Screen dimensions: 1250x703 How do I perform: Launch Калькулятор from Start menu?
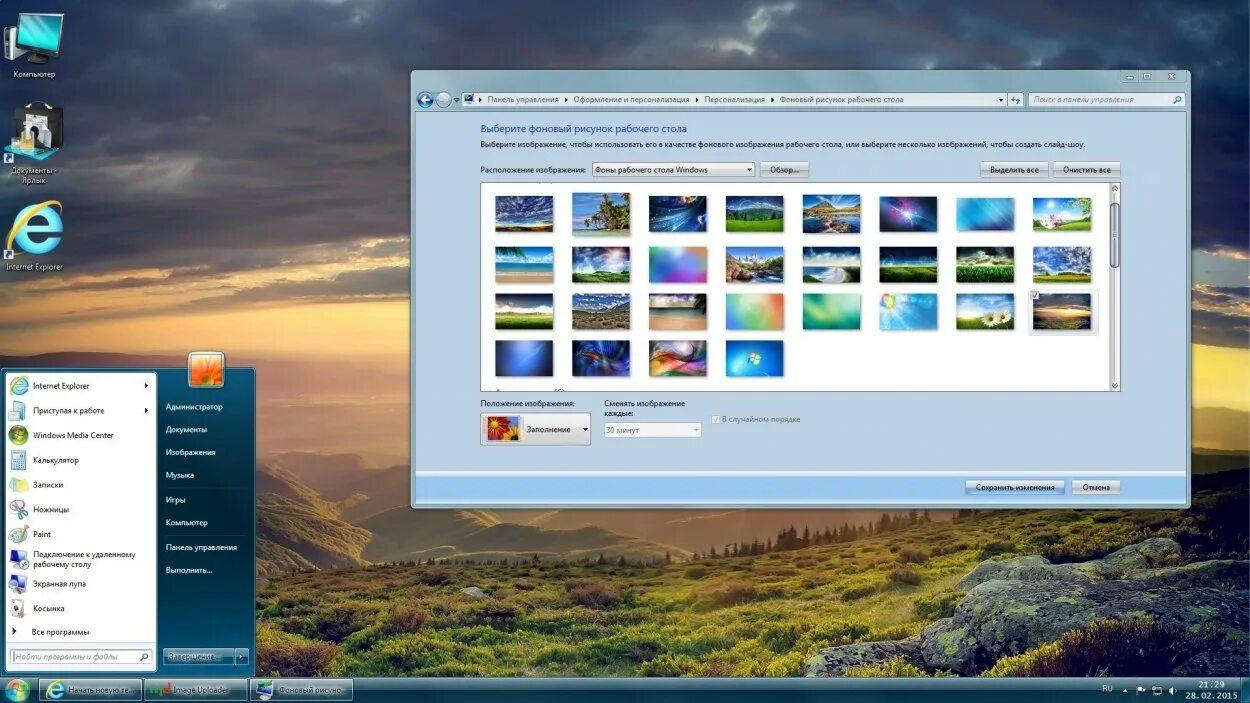coord(19,460)
